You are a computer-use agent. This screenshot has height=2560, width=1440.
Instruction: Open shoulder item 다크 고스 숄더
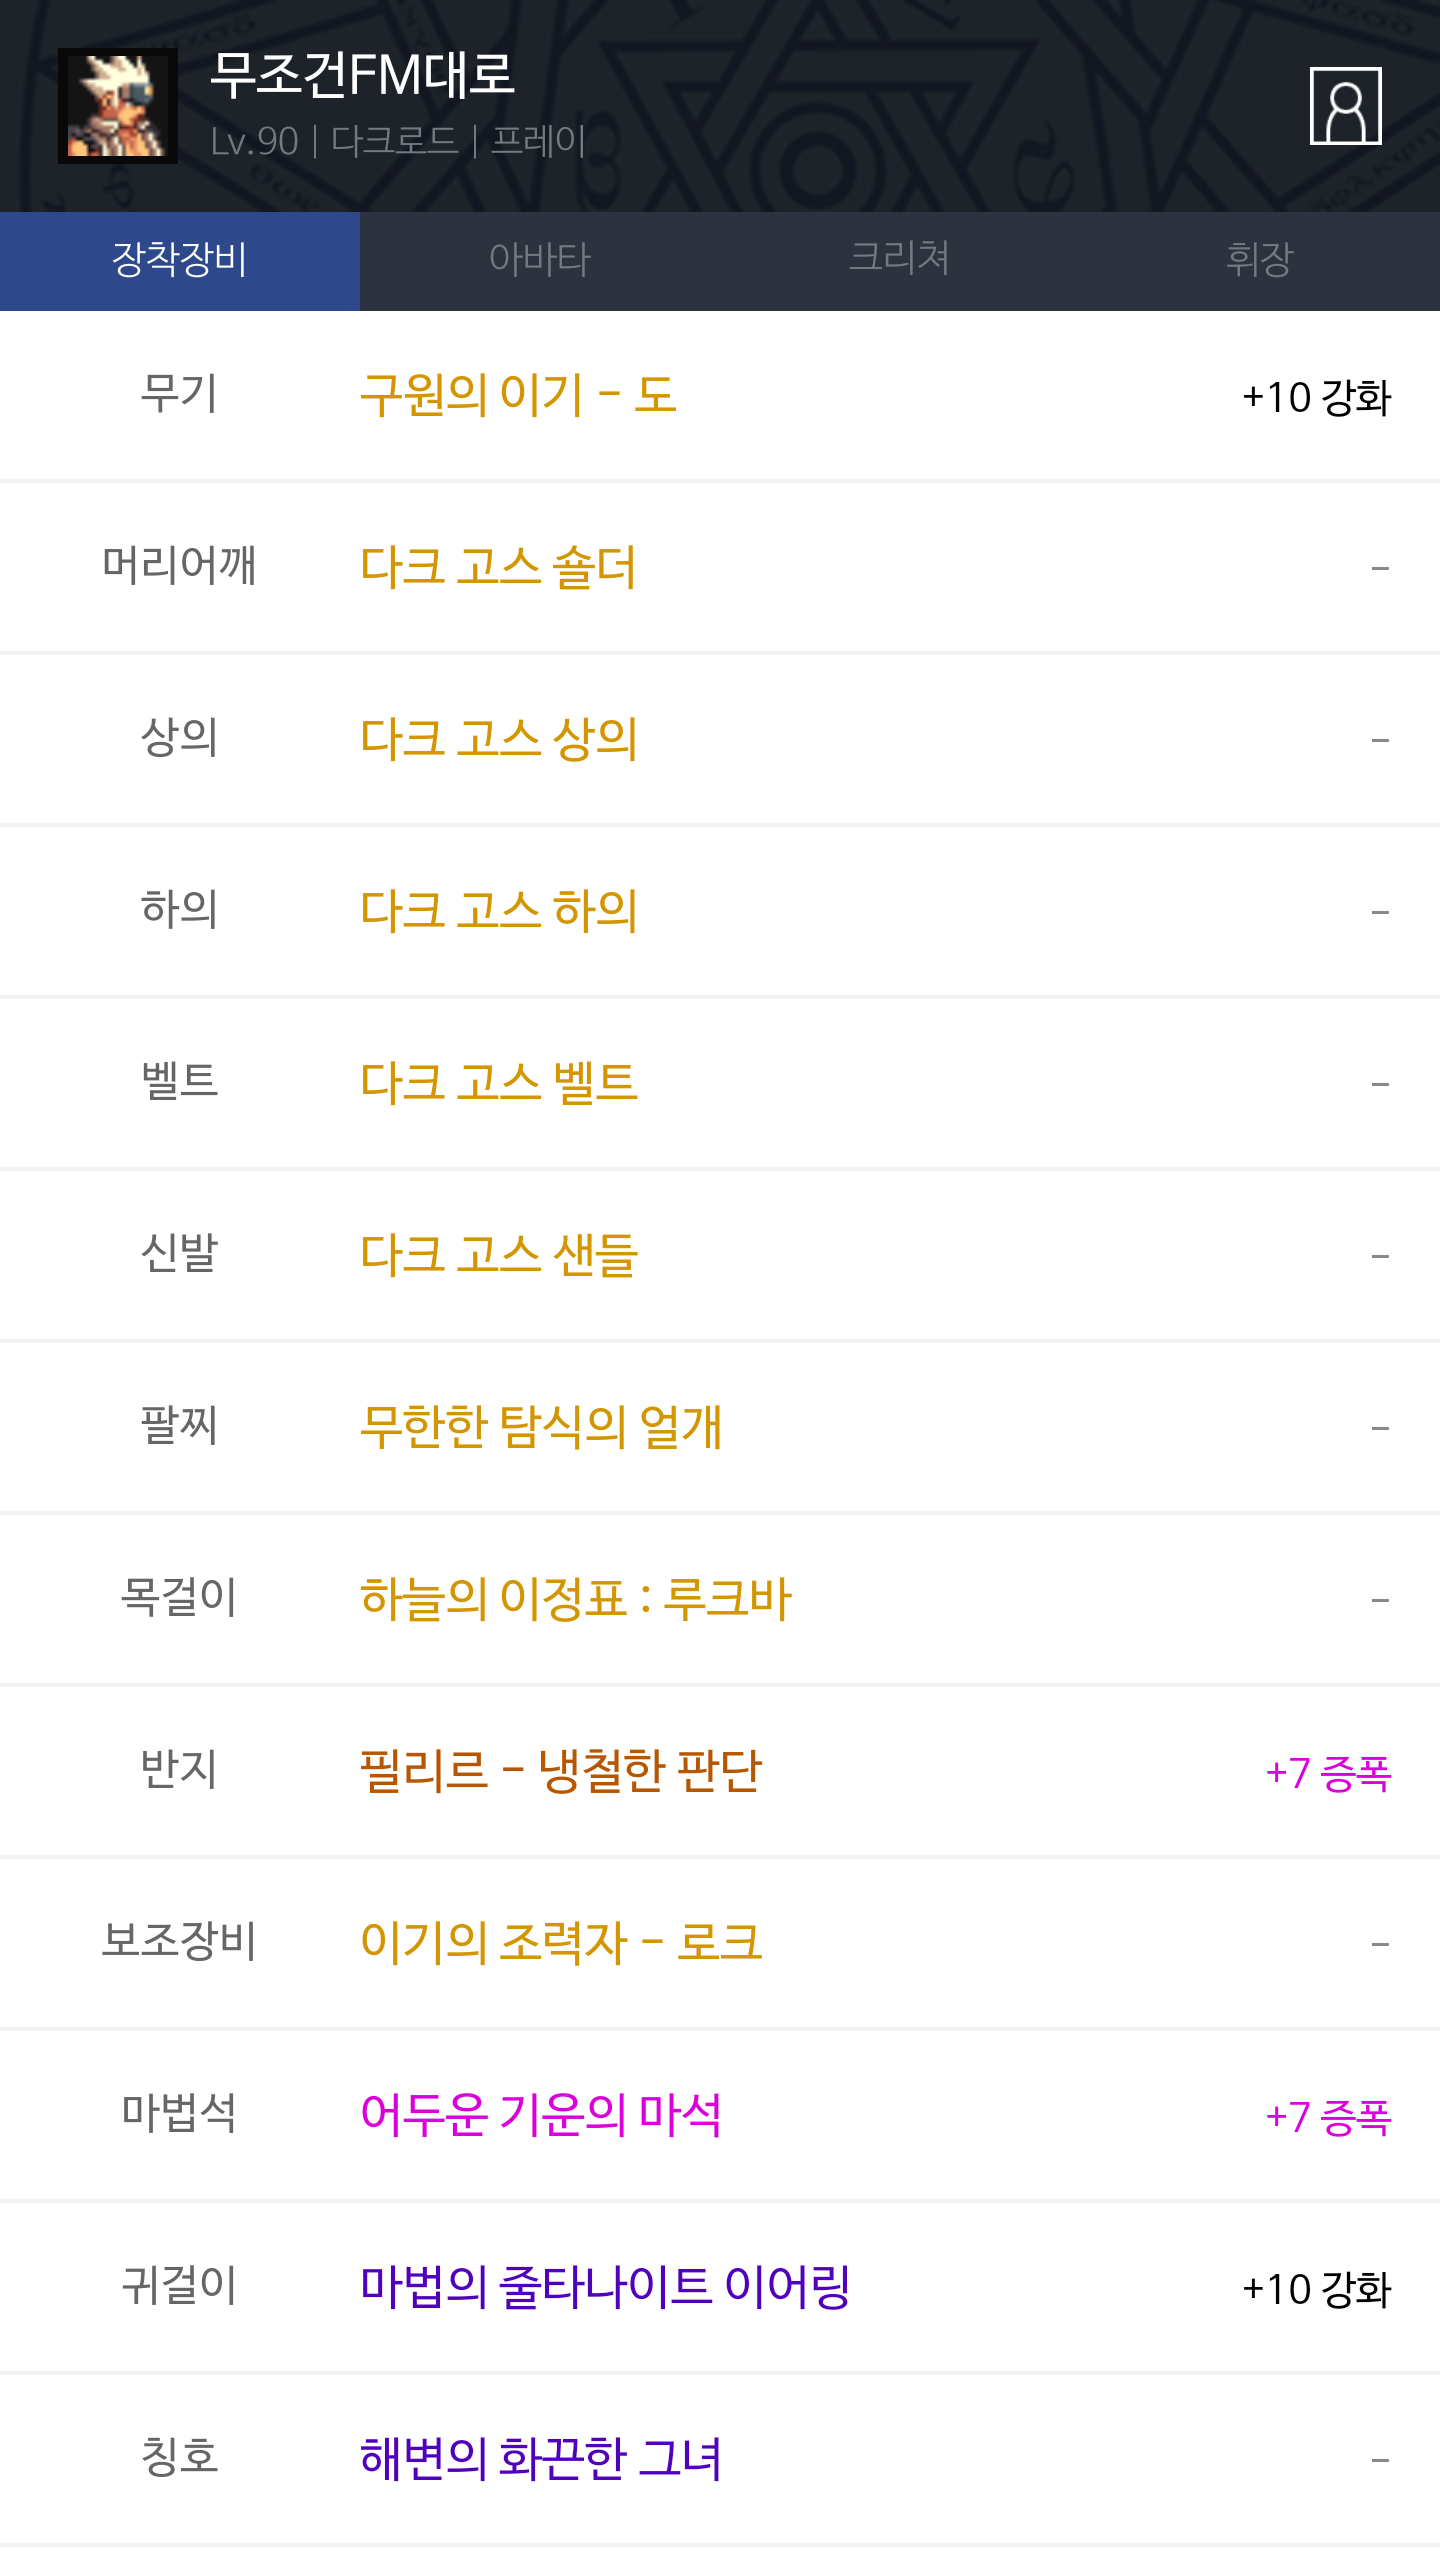(498, 568)
